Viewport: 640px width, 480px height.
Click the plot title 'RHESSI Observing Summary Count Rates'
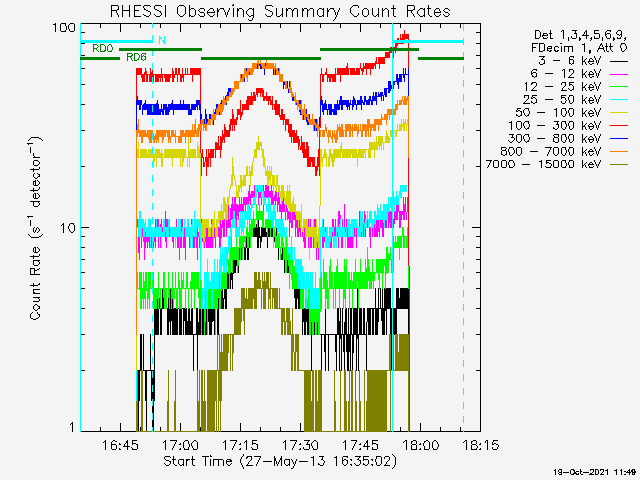pos(280,11)
